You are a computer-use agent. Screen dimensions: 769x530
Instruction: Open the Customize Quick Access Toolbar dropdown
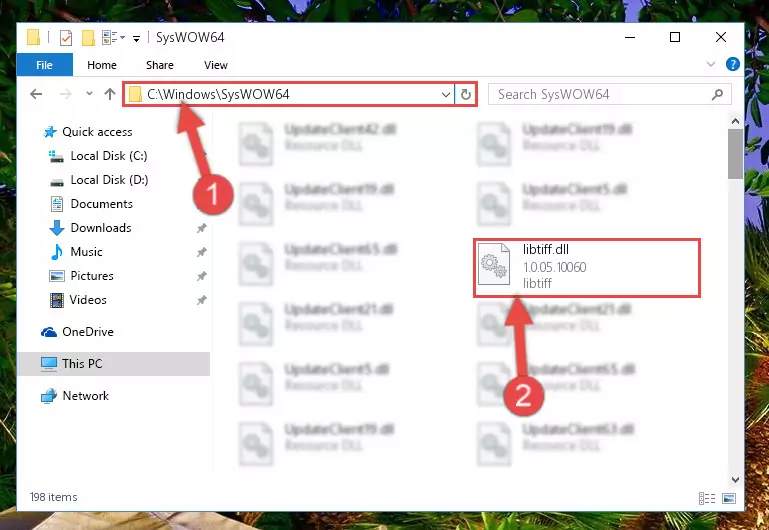tap(136, 38)
